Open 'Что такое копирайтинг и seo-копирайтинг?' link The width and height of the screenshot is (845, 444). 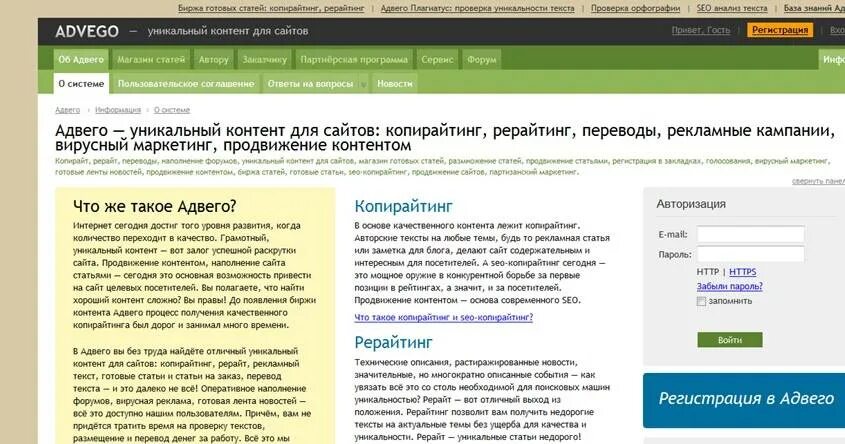coord(444,317)
